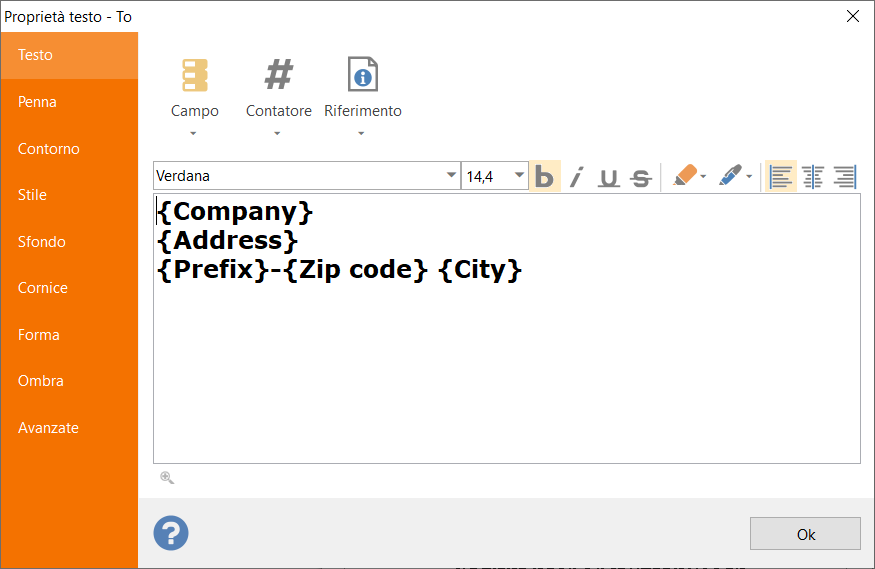Toggle italic formatting

(x=576, y=177)
